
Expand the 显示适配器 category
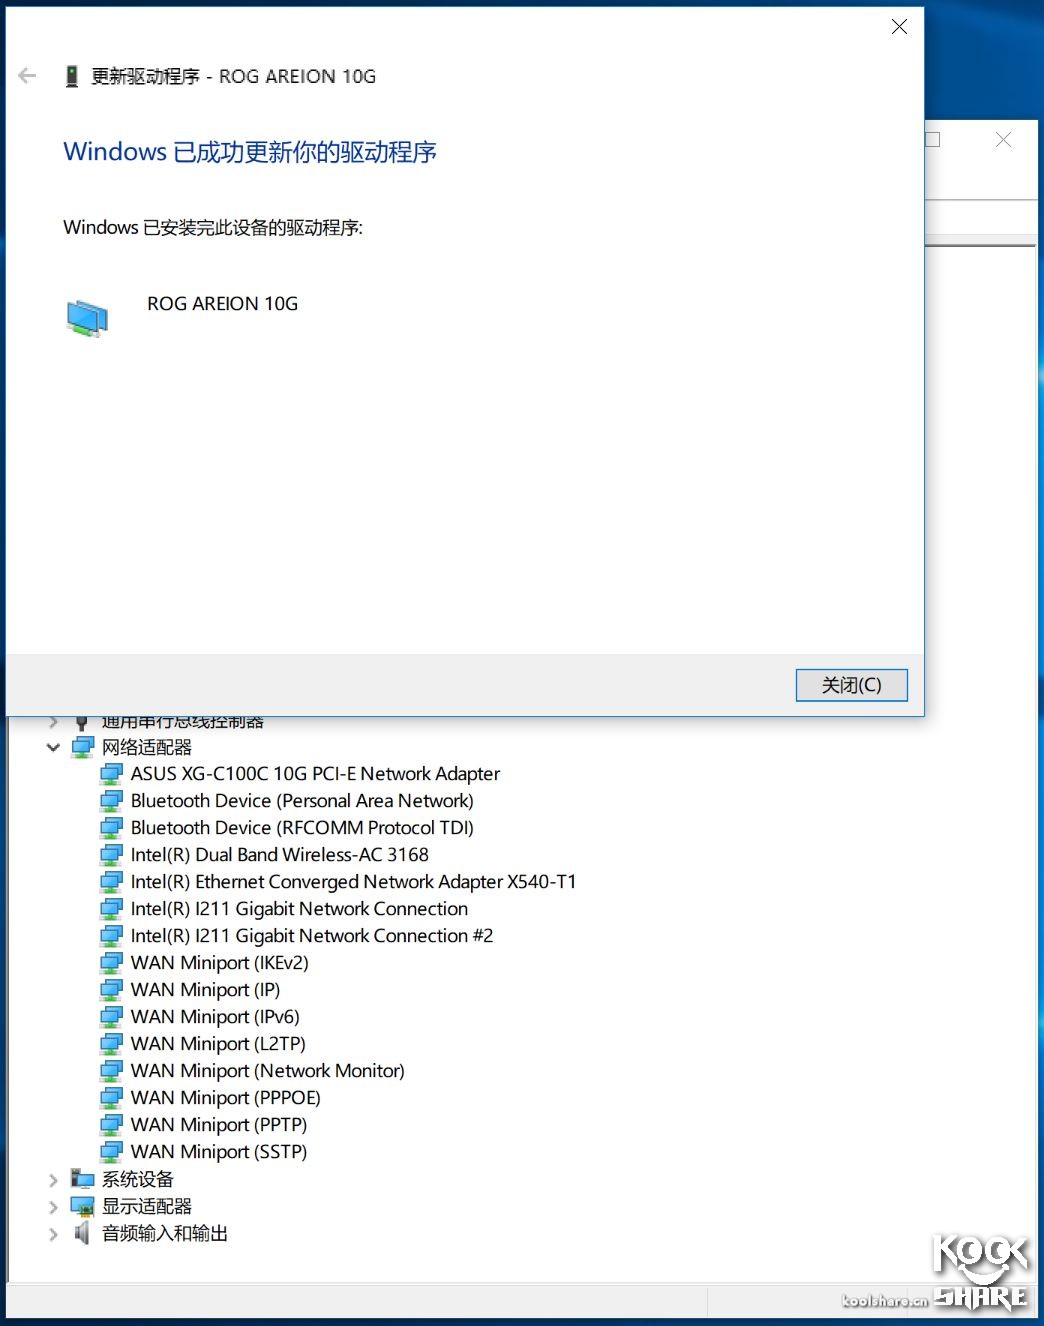(53, 1207)
